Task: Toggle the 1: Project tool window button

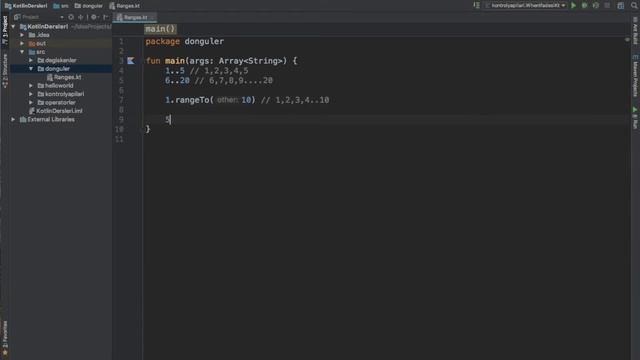Action: pyautogui.click(x=5, y=30)
